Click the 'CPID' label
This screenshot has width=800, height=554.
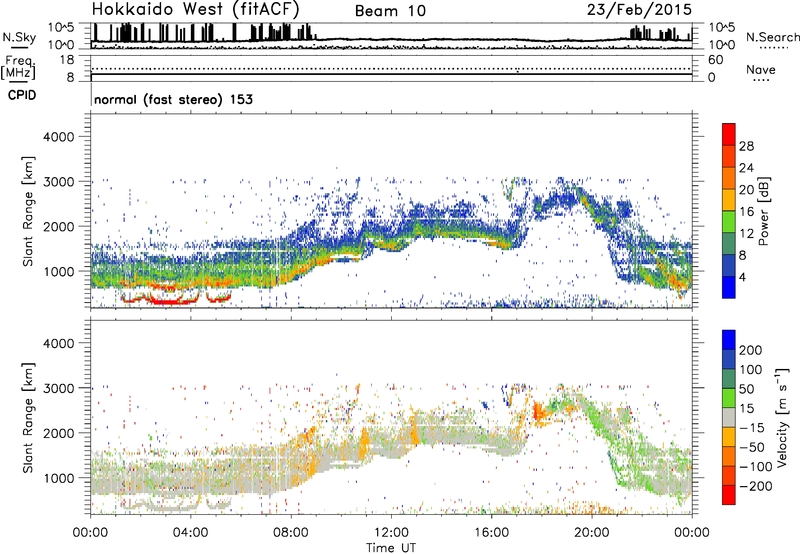(x=22, y=95)
